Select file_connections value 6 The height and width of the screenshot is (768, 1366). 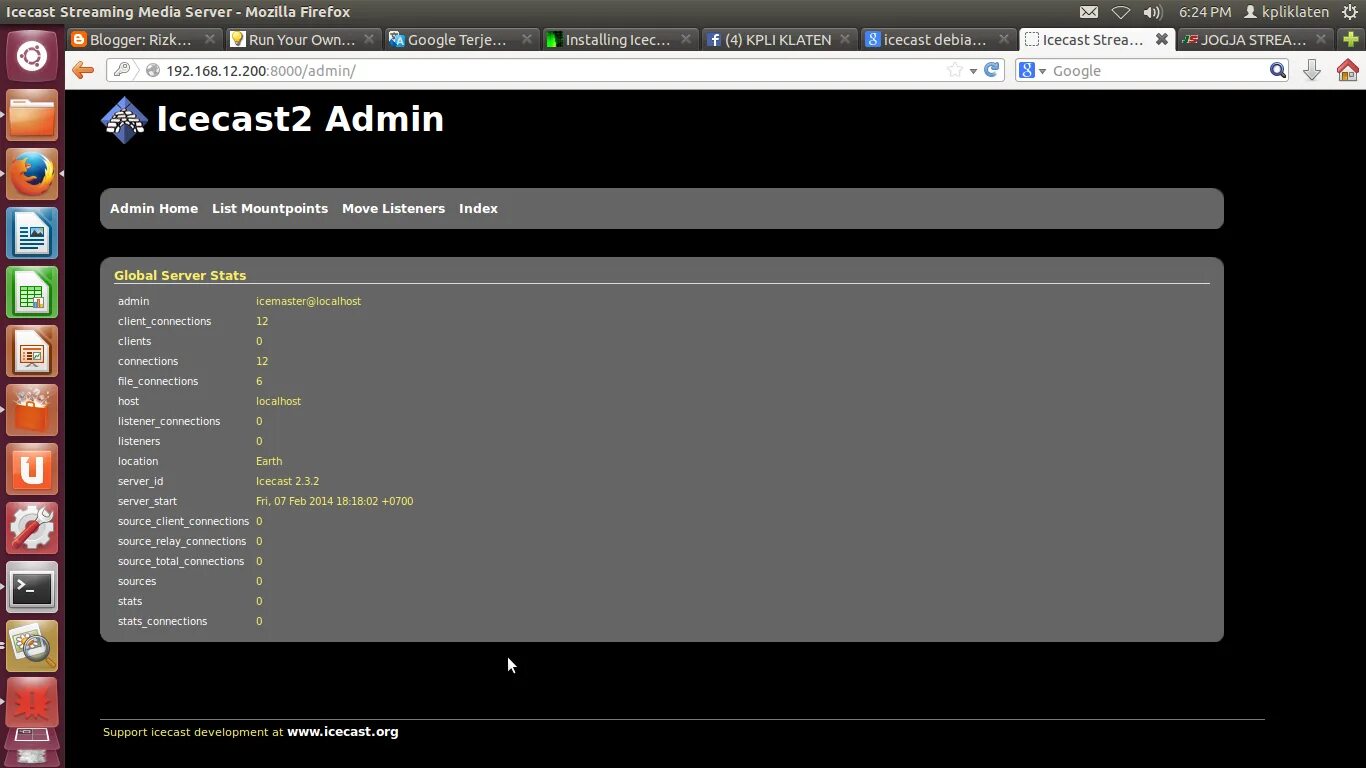coord(259,381)
